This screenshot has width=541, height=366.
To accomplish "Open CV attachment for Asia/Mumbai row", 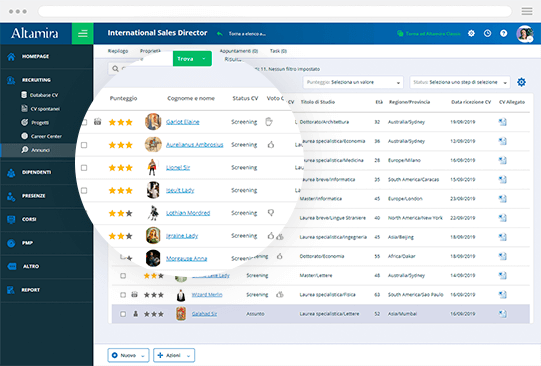I will pyautogui.click(x=503, y=314).
